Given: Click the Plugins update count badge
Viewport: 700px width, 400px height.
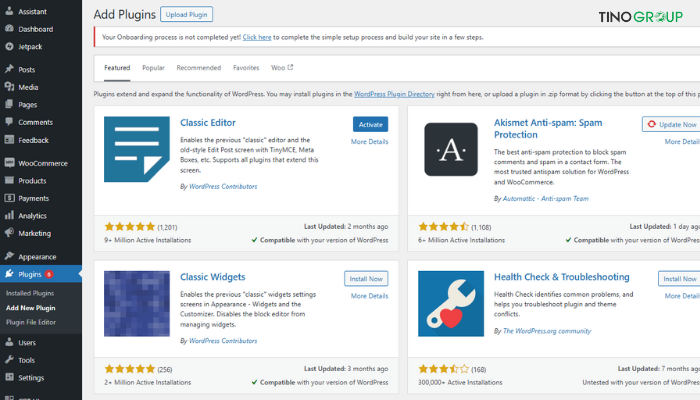Looking at the screenshot, I should point(49,274).
